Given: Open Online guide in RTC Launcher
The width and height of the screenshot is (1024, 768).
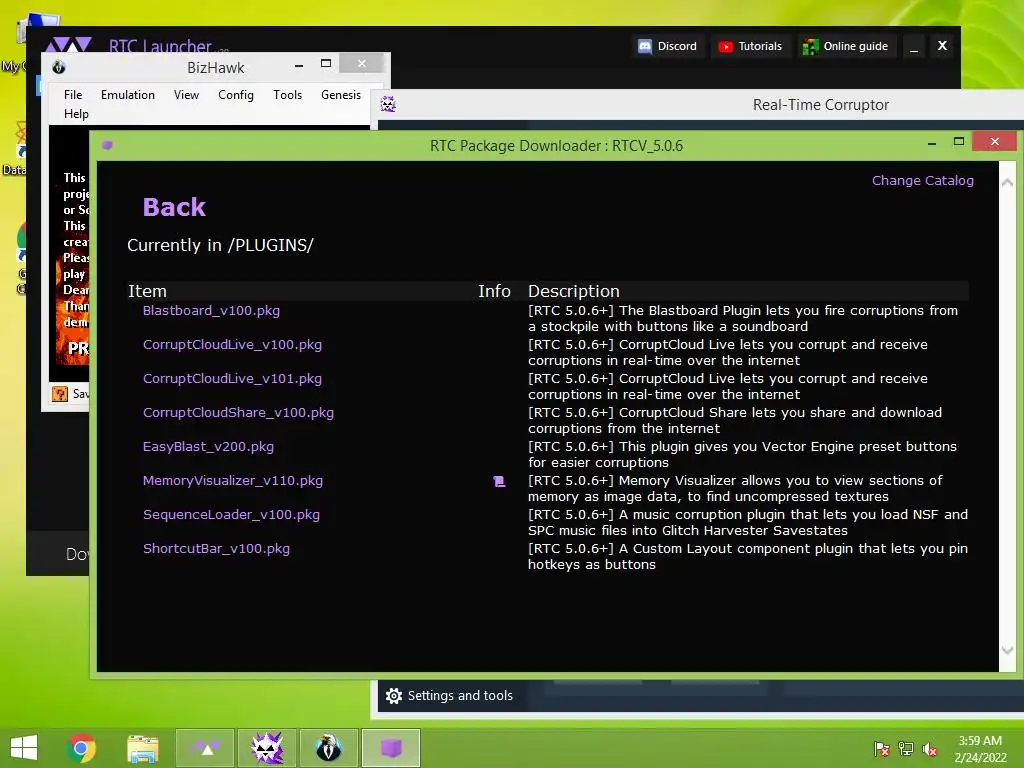Looking at the screenshot, I should pos(846,46).
